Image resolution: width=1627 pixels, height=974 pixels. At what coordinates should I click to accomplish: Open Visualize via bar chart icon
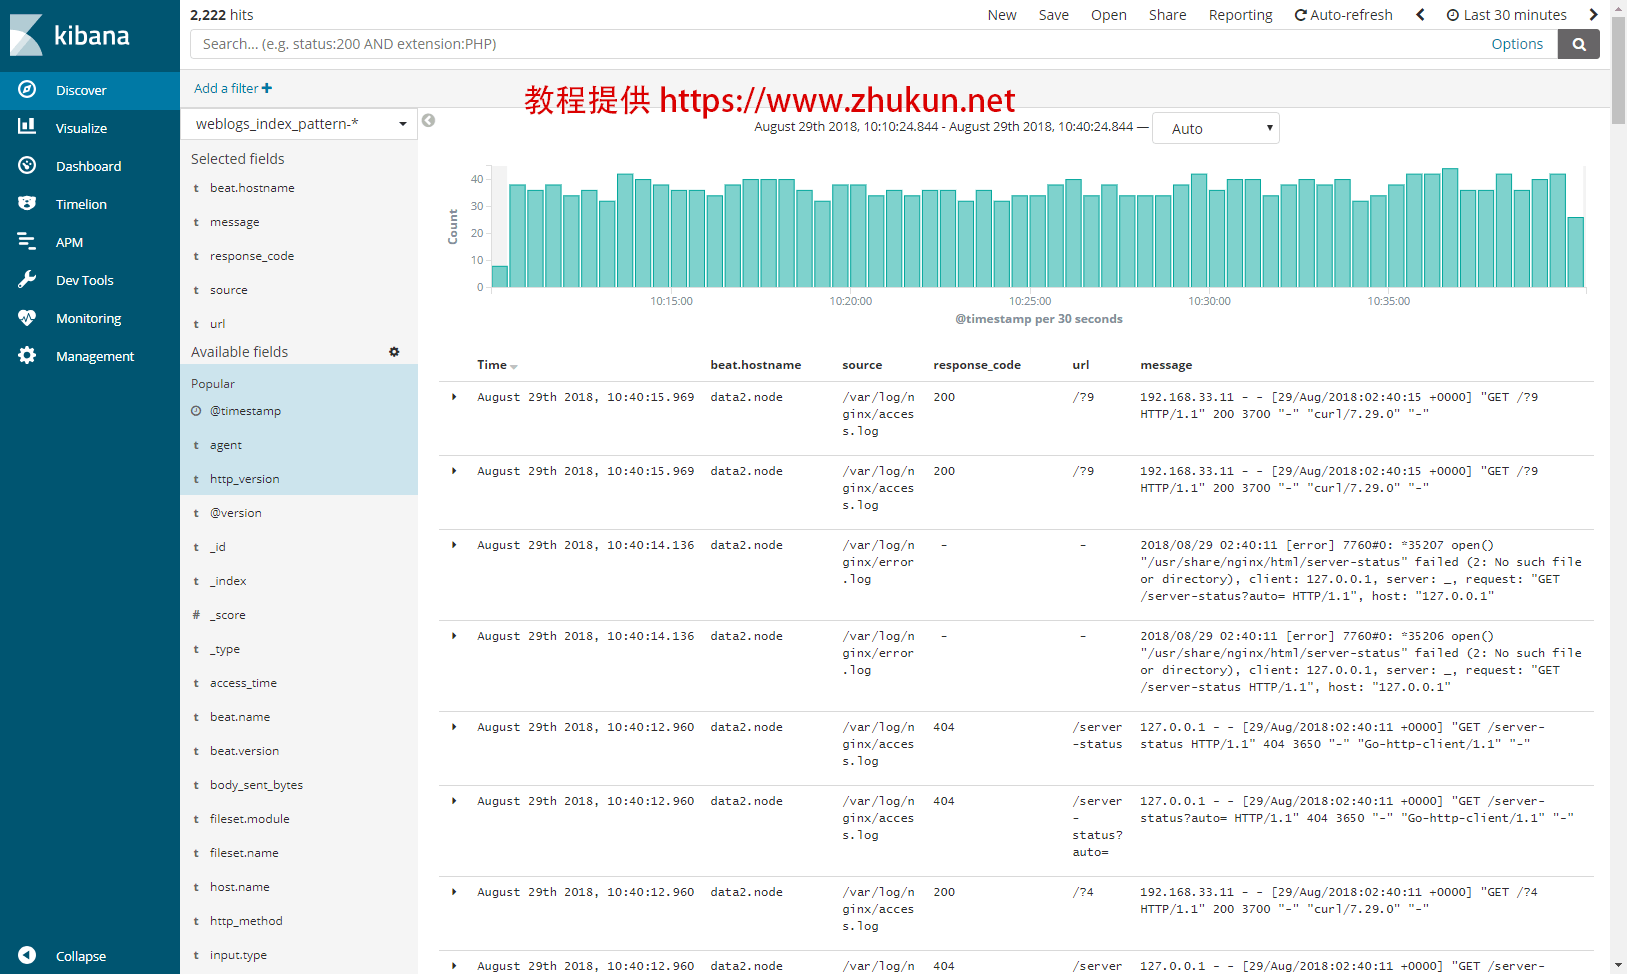[27, 127]
